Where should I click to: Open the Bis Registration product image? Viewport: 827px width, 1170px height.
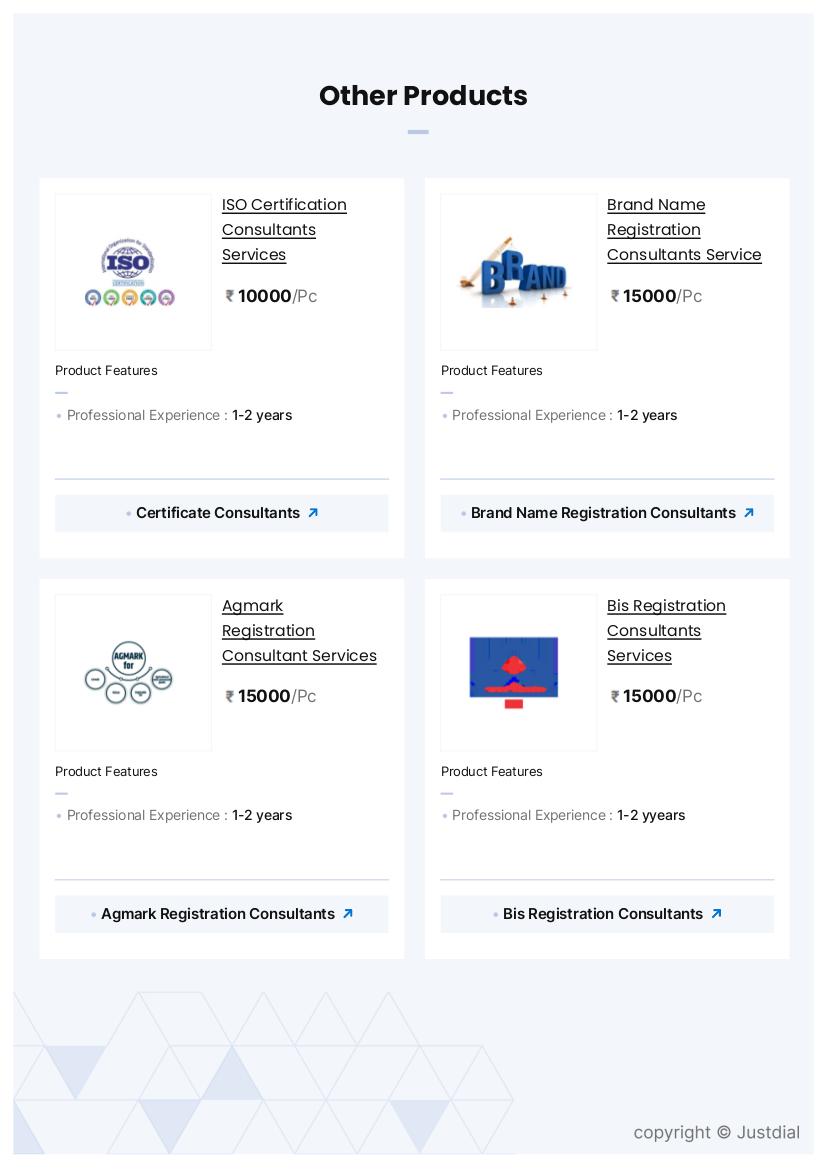(x=518, y=673)
